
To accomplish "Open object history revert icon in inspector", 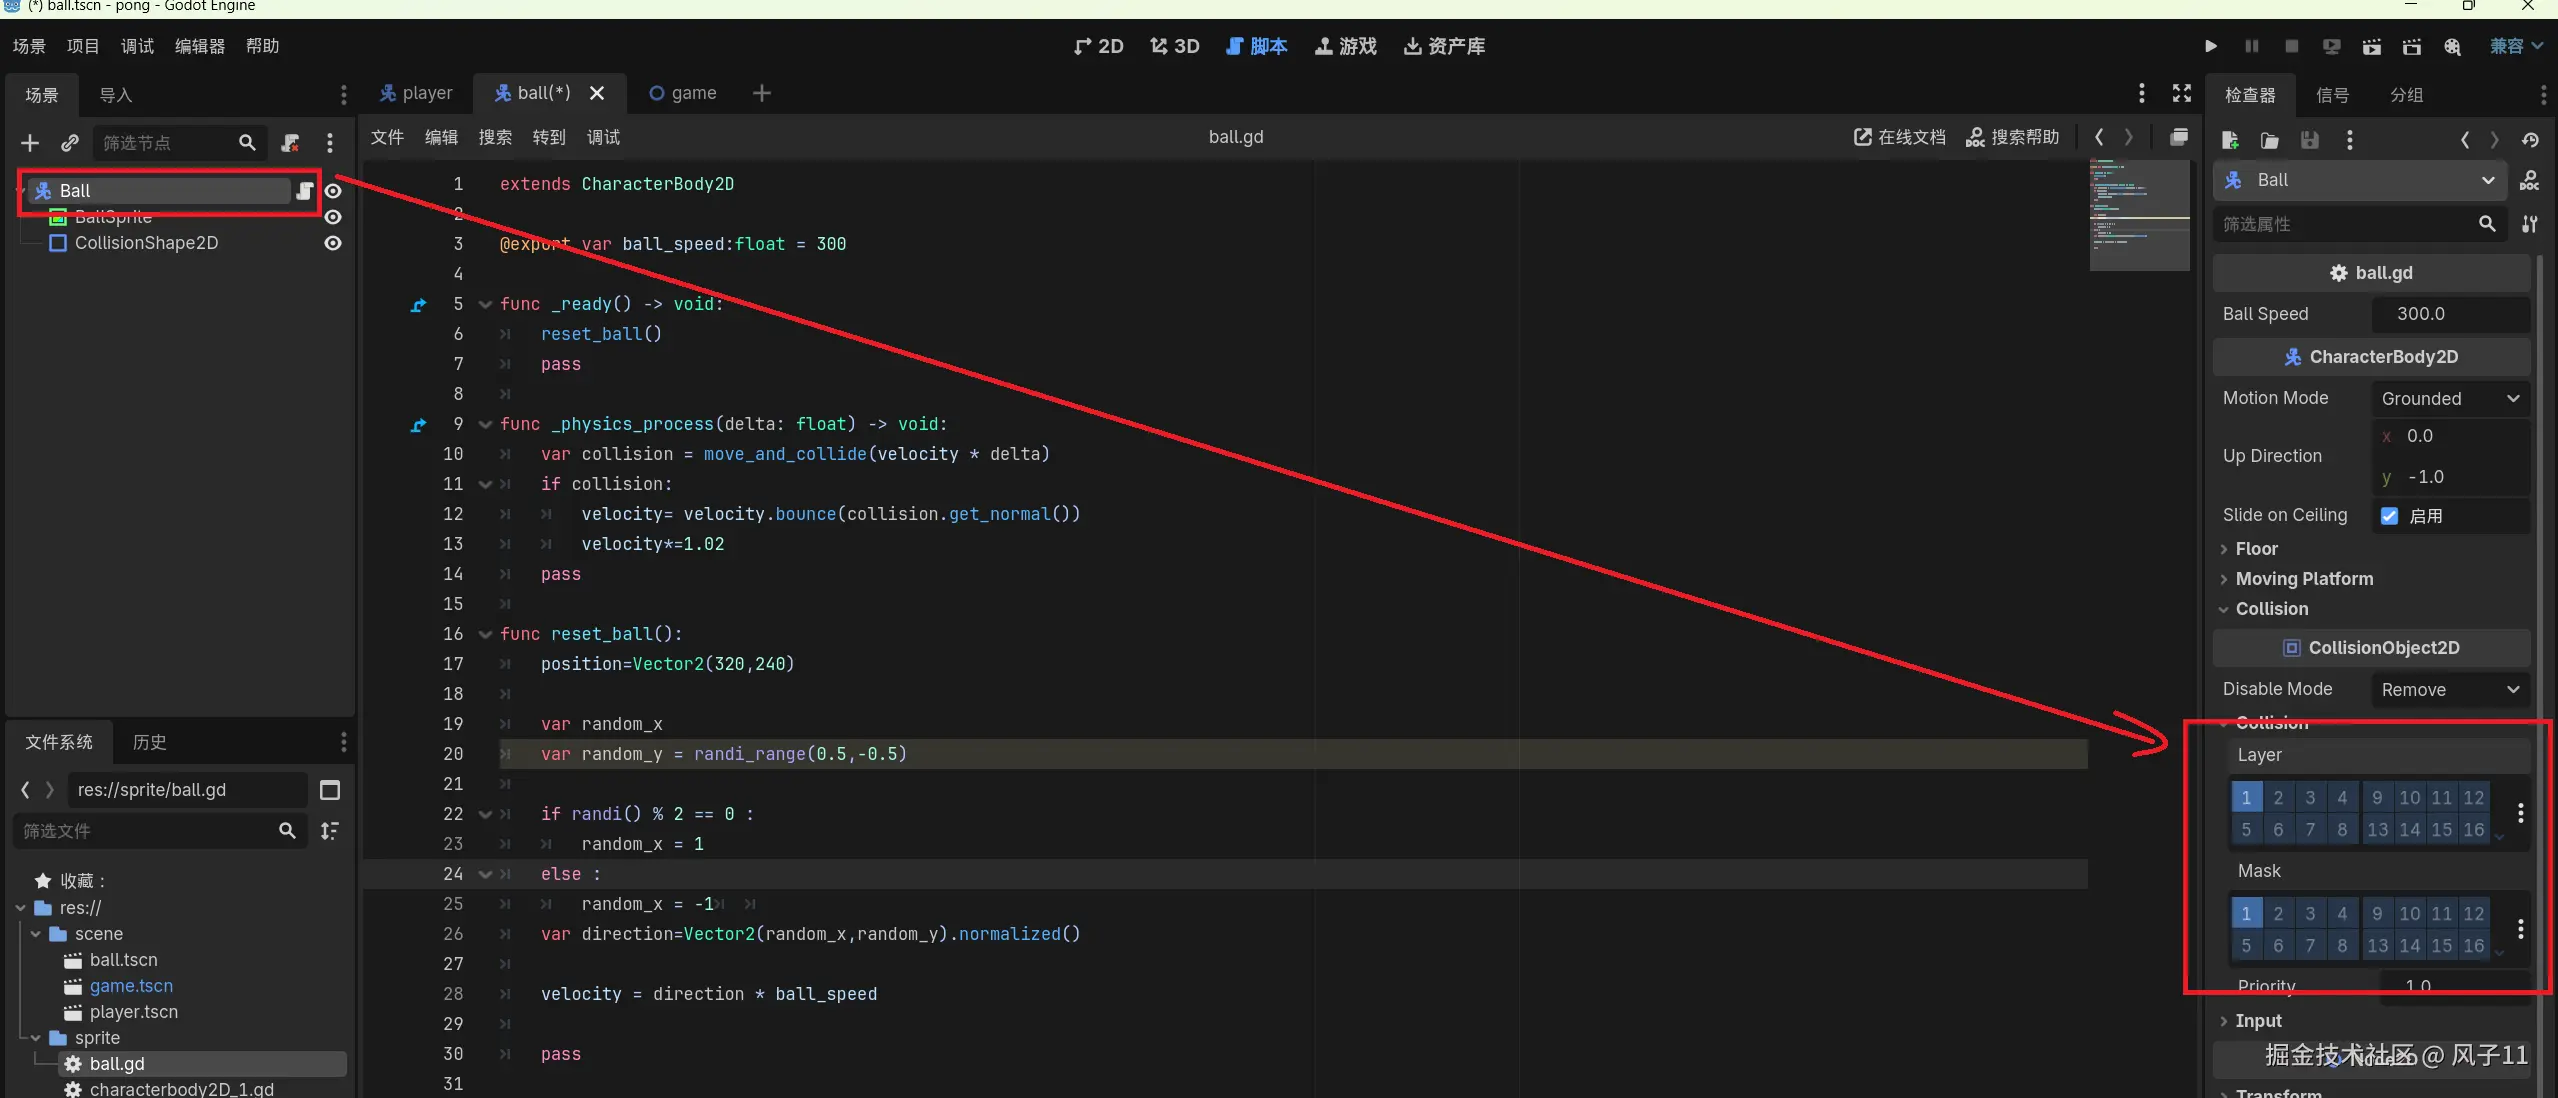I will point(2530,140).
